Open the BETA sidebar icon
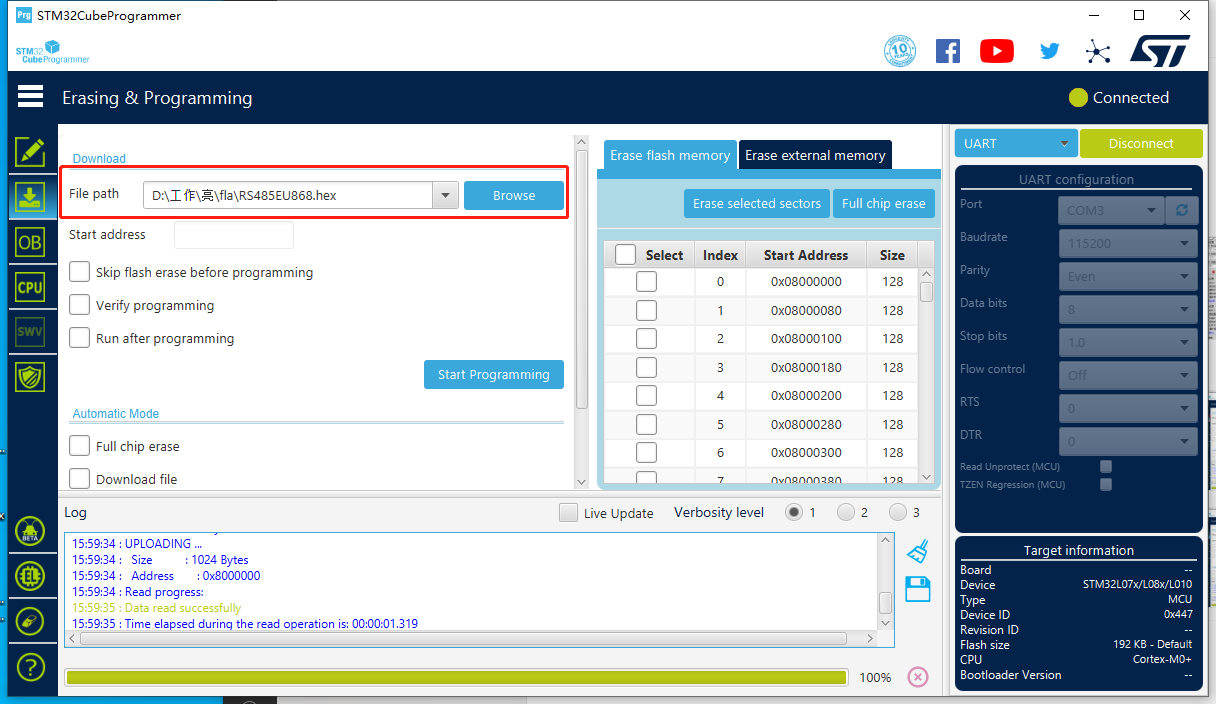The width and height of the screenshot is (1216, 704). click(30, 531)
